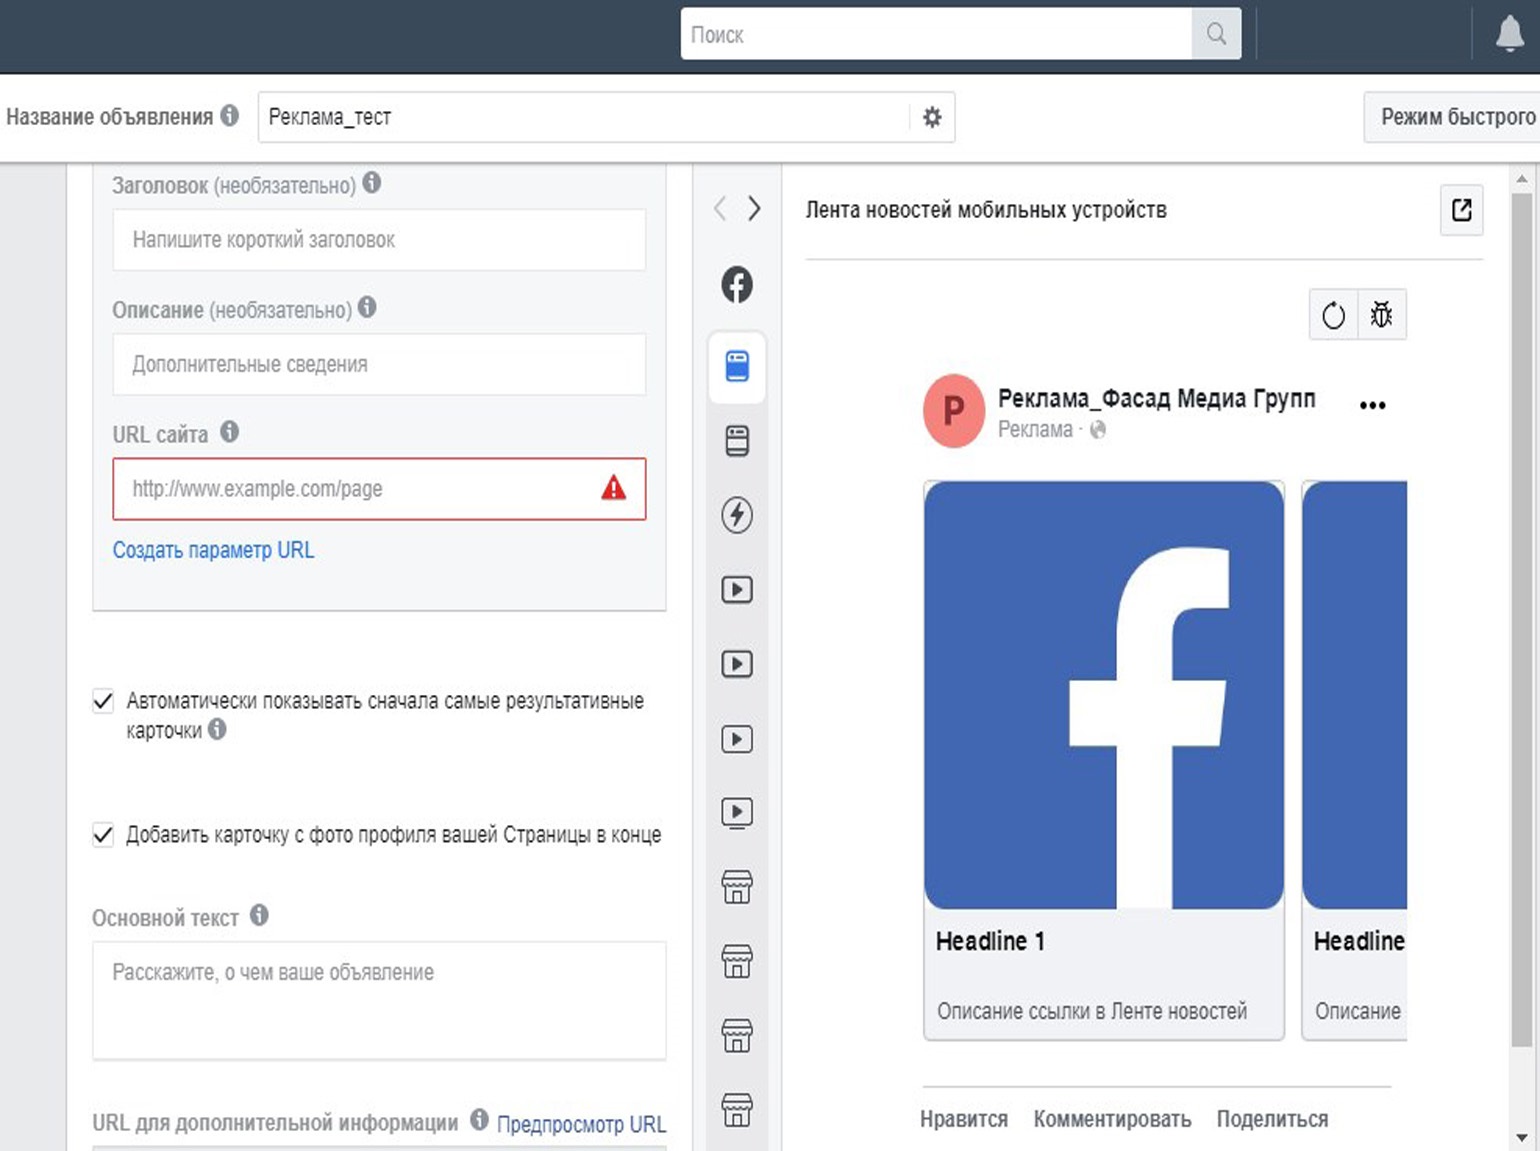
Task: Click 'Создать параметр URL' link
Action: point(213,550)
